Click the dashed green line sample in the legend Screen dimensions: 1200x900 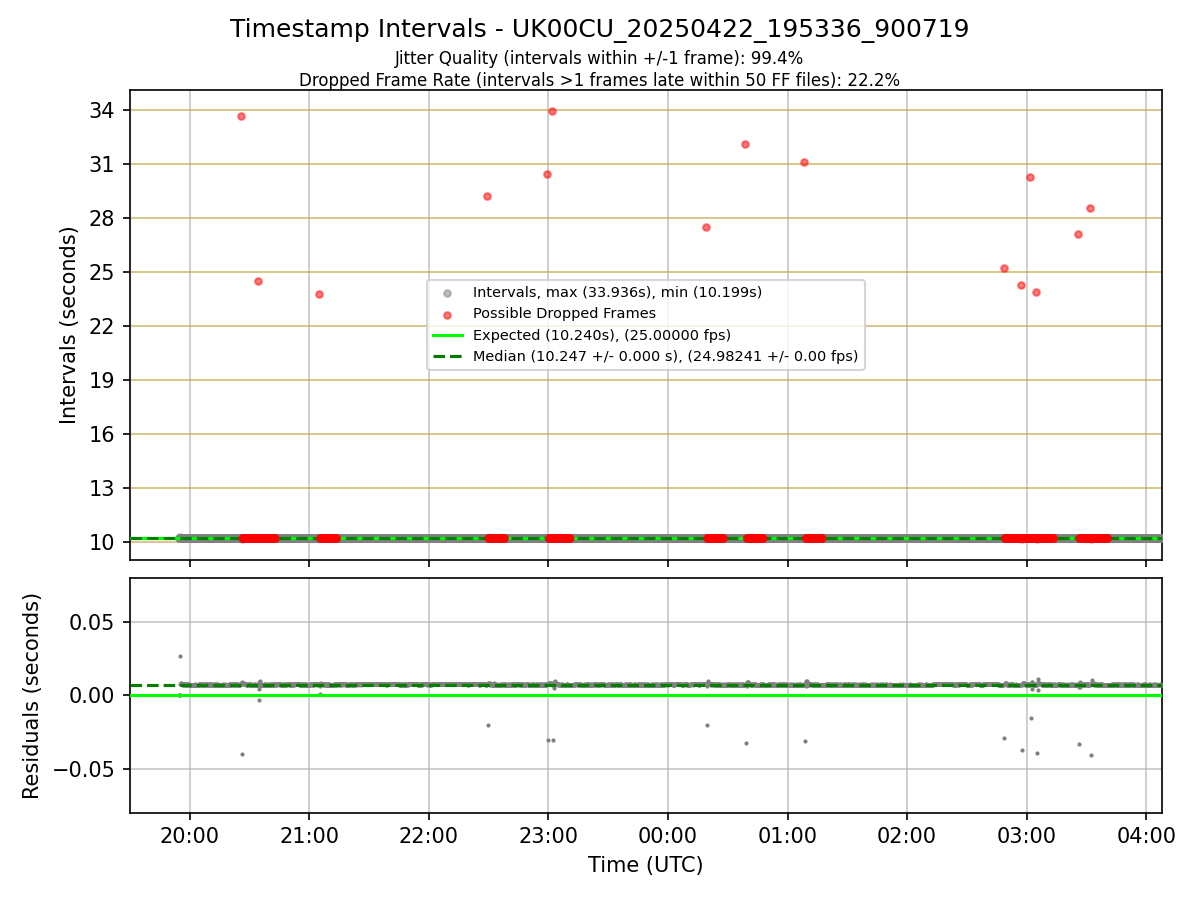(447, 356)
